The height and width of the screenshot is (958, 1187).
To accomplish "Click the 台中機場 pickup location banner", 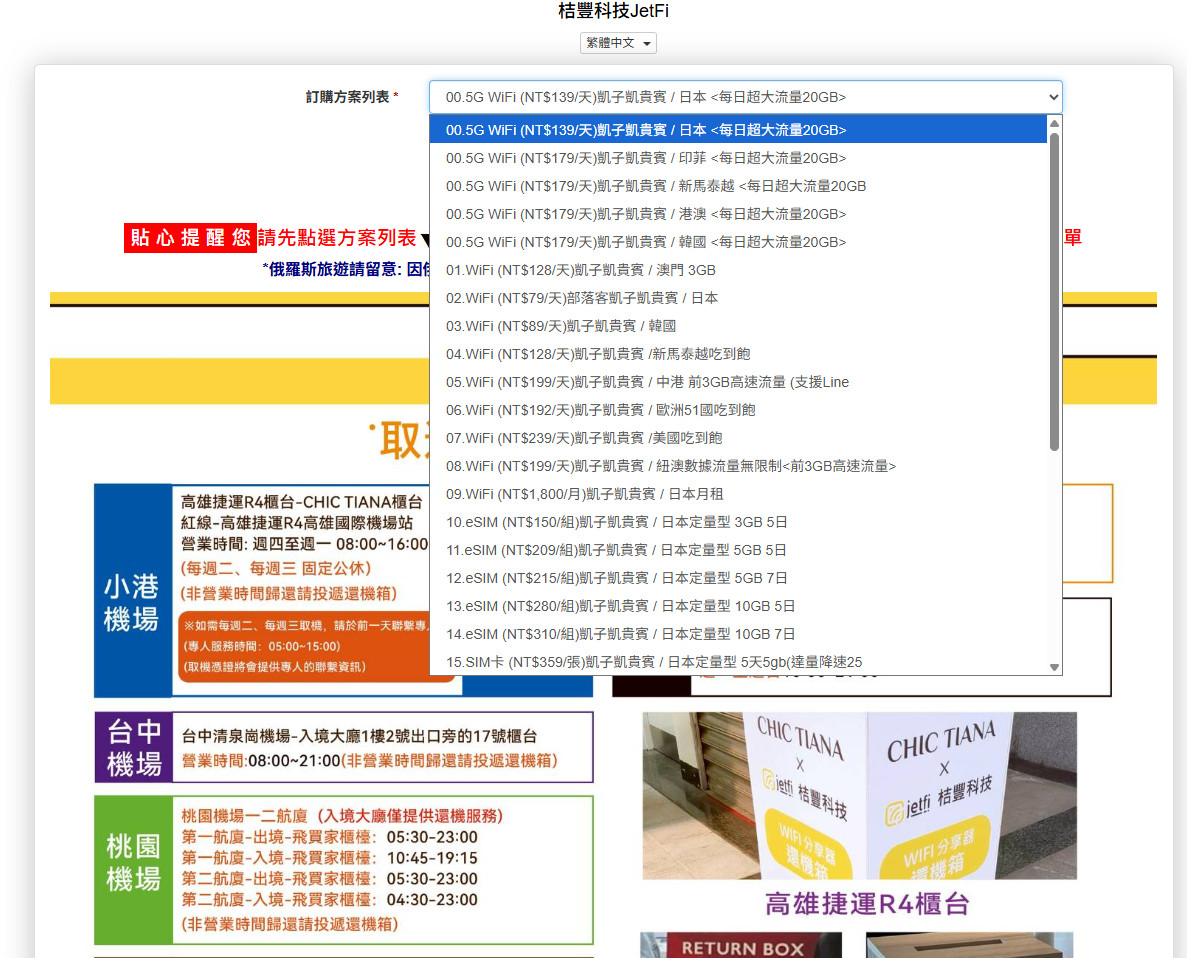I will tap(343, 747).
